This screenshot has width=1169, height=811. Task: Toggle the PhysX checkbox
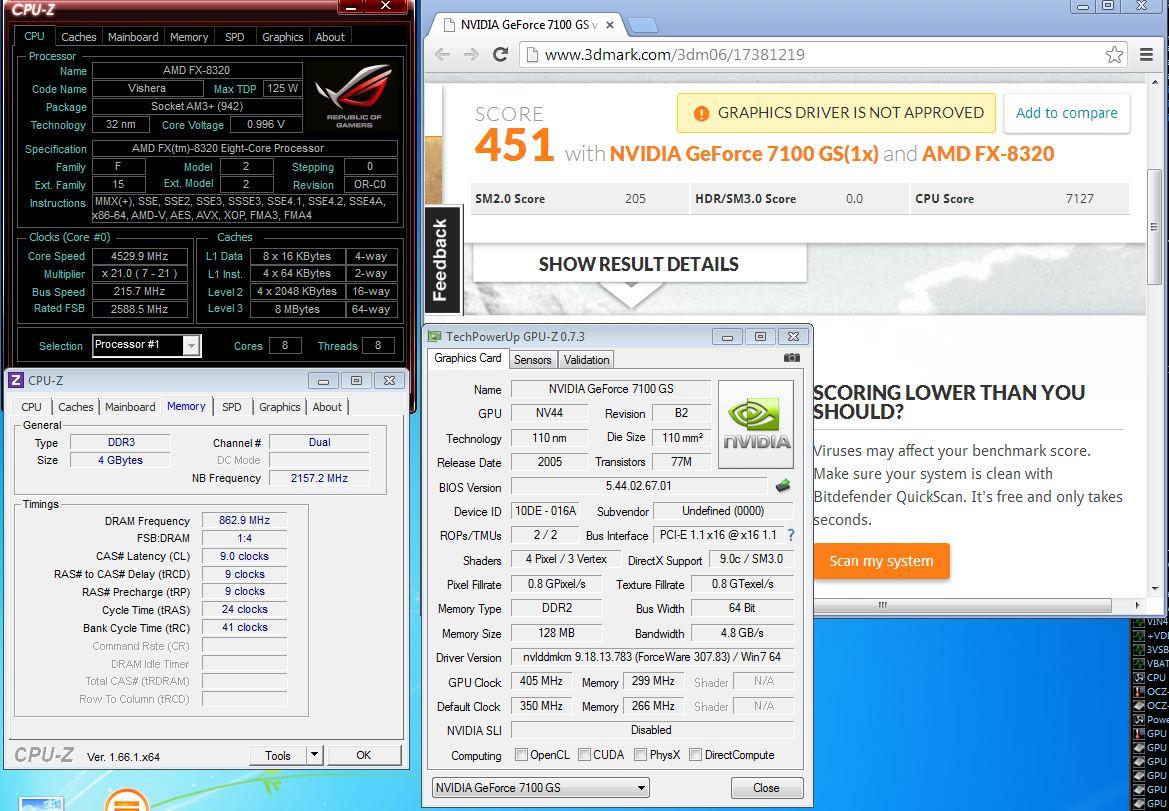click(640, 754)
